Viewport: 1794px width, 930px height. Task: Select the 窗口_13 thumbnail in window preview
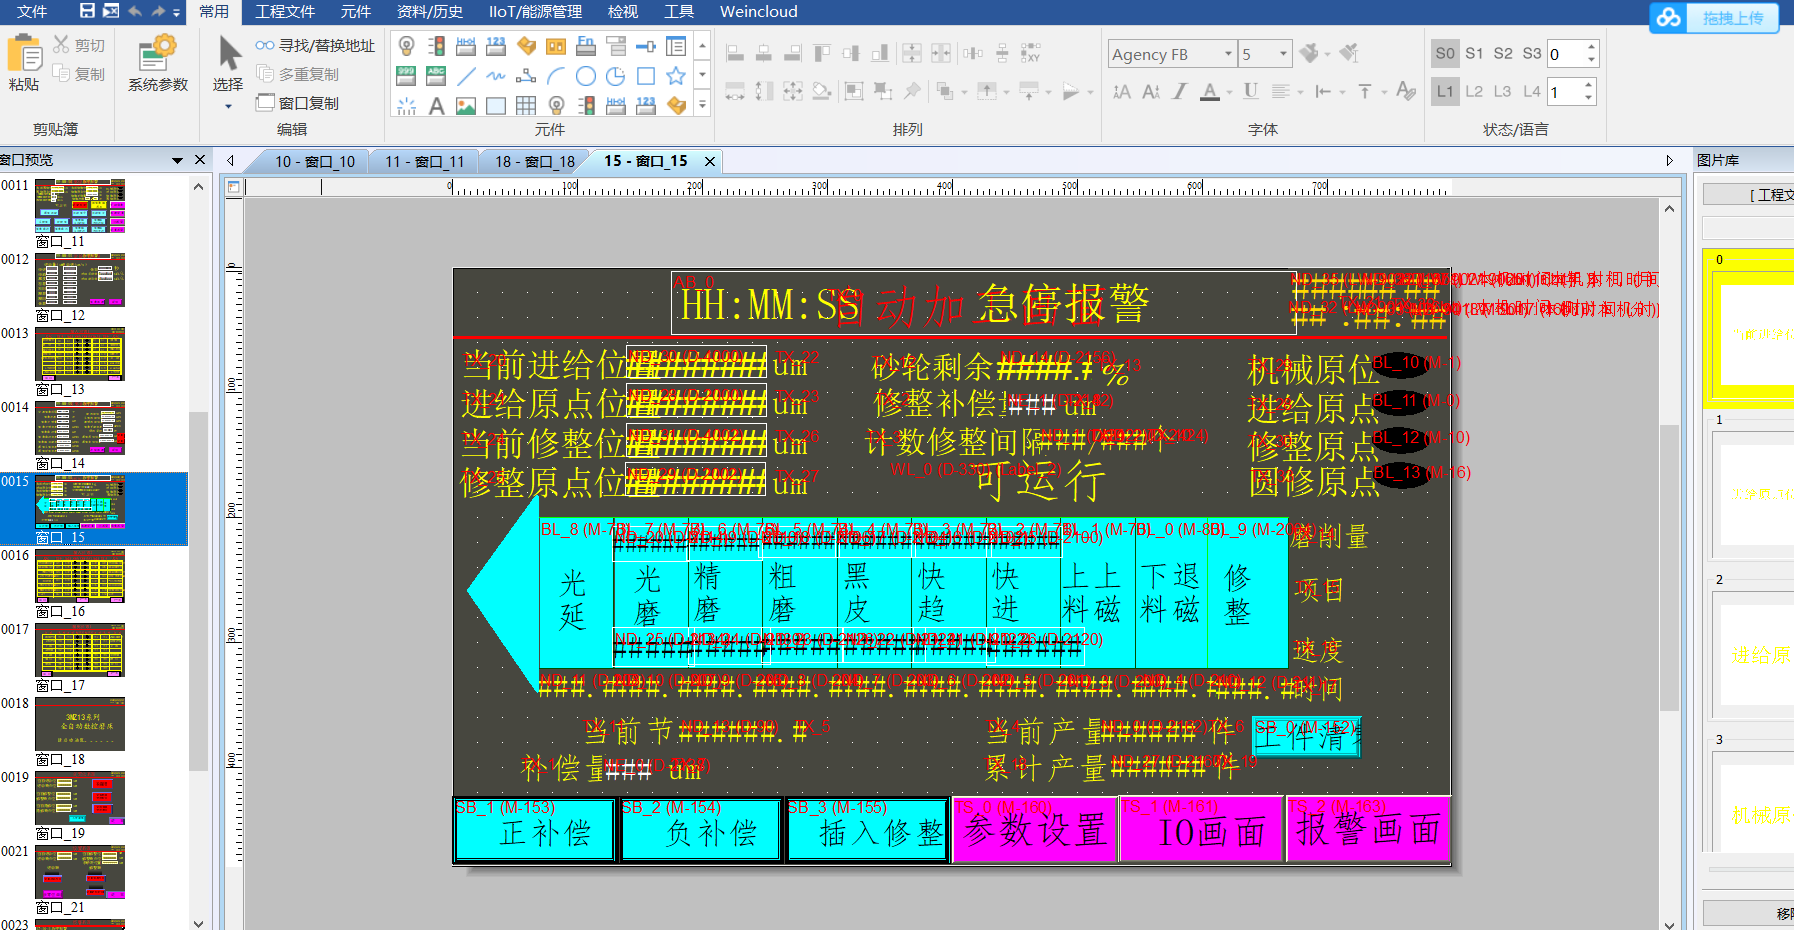[x=80, y=355]
